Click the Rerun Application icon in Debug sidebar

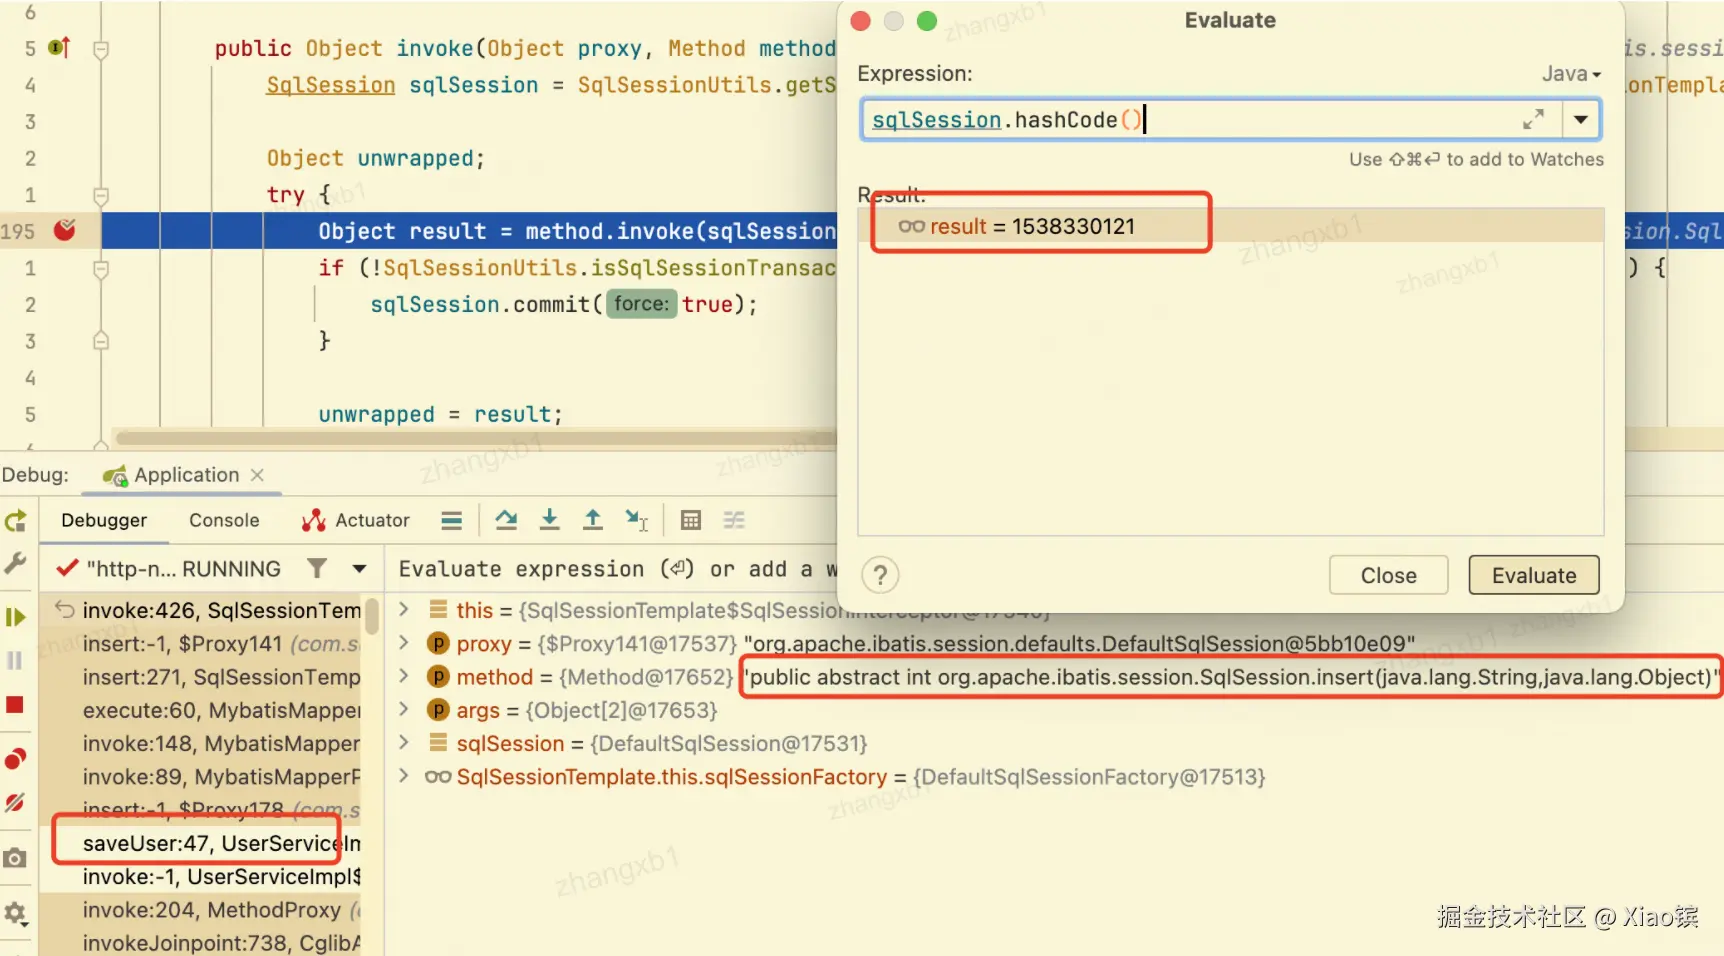[x=15, y=521]
